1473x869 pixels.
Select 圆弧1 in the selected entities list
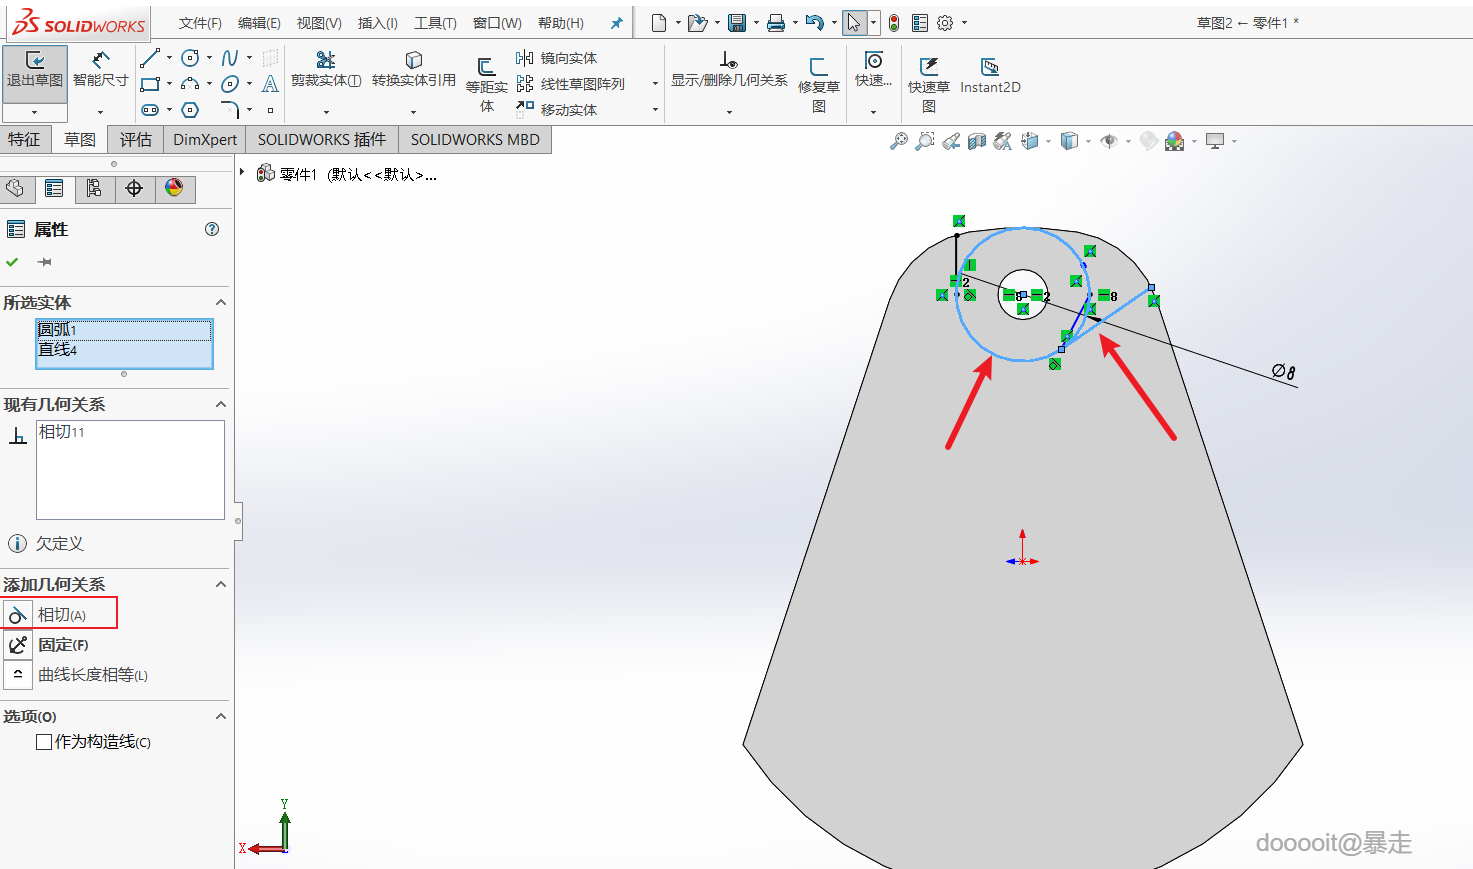point(124,330)
